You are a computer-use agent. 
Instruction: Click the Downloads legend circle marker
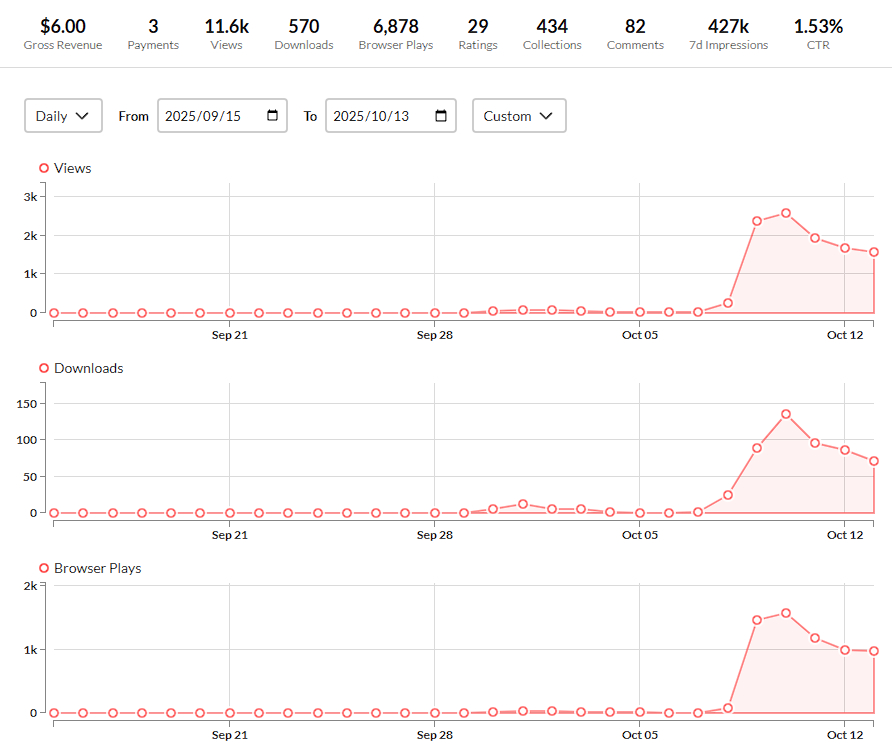(x=44, y=368)
